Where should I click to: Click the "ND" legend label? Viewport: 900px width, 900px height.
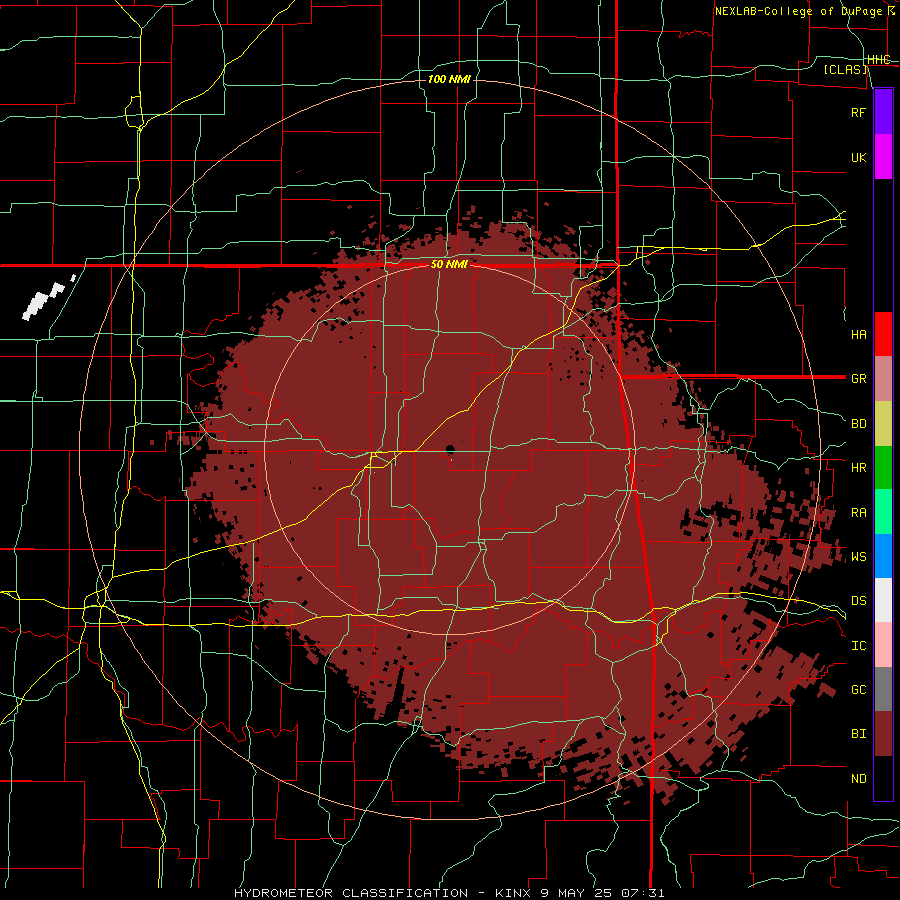coord(858,779)
